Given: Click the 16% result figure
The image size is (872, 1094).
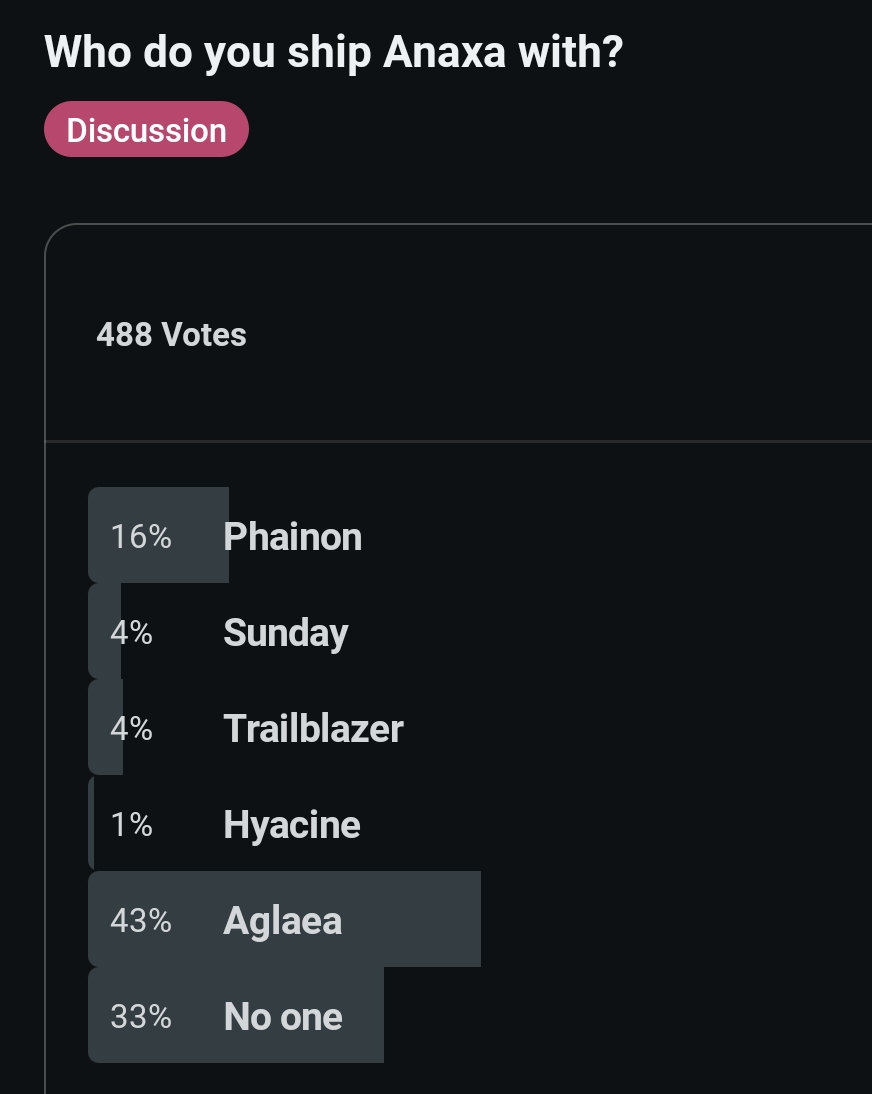Looking at the screenshot, I should coord(141,537).
